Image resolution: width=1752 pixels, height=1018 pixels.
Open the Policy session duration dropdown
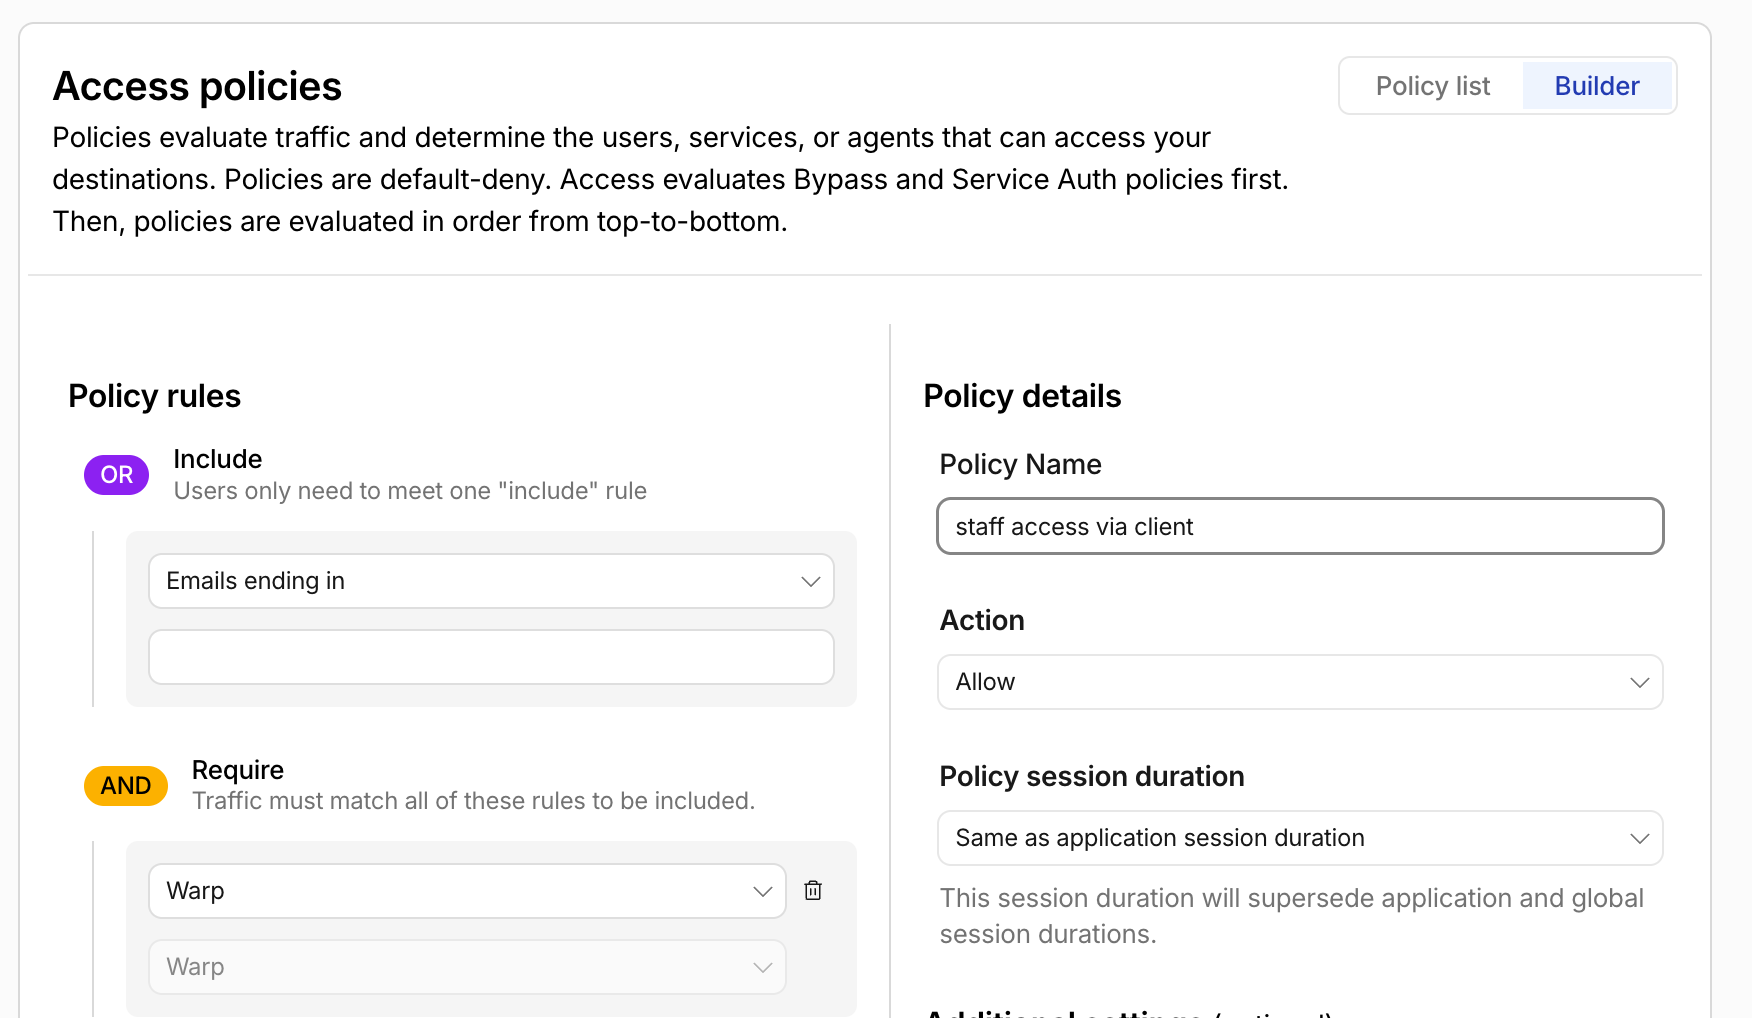(x=1300, y=838)
